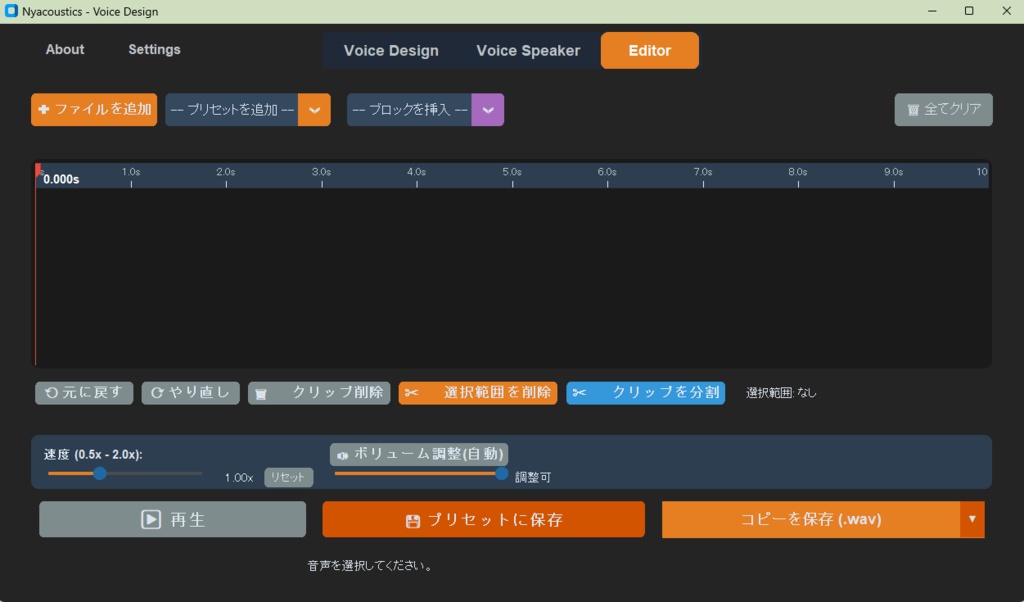Expand the save format arrow beside .wav
This screenshot has width=1024, height=602.
click(972, 520)
